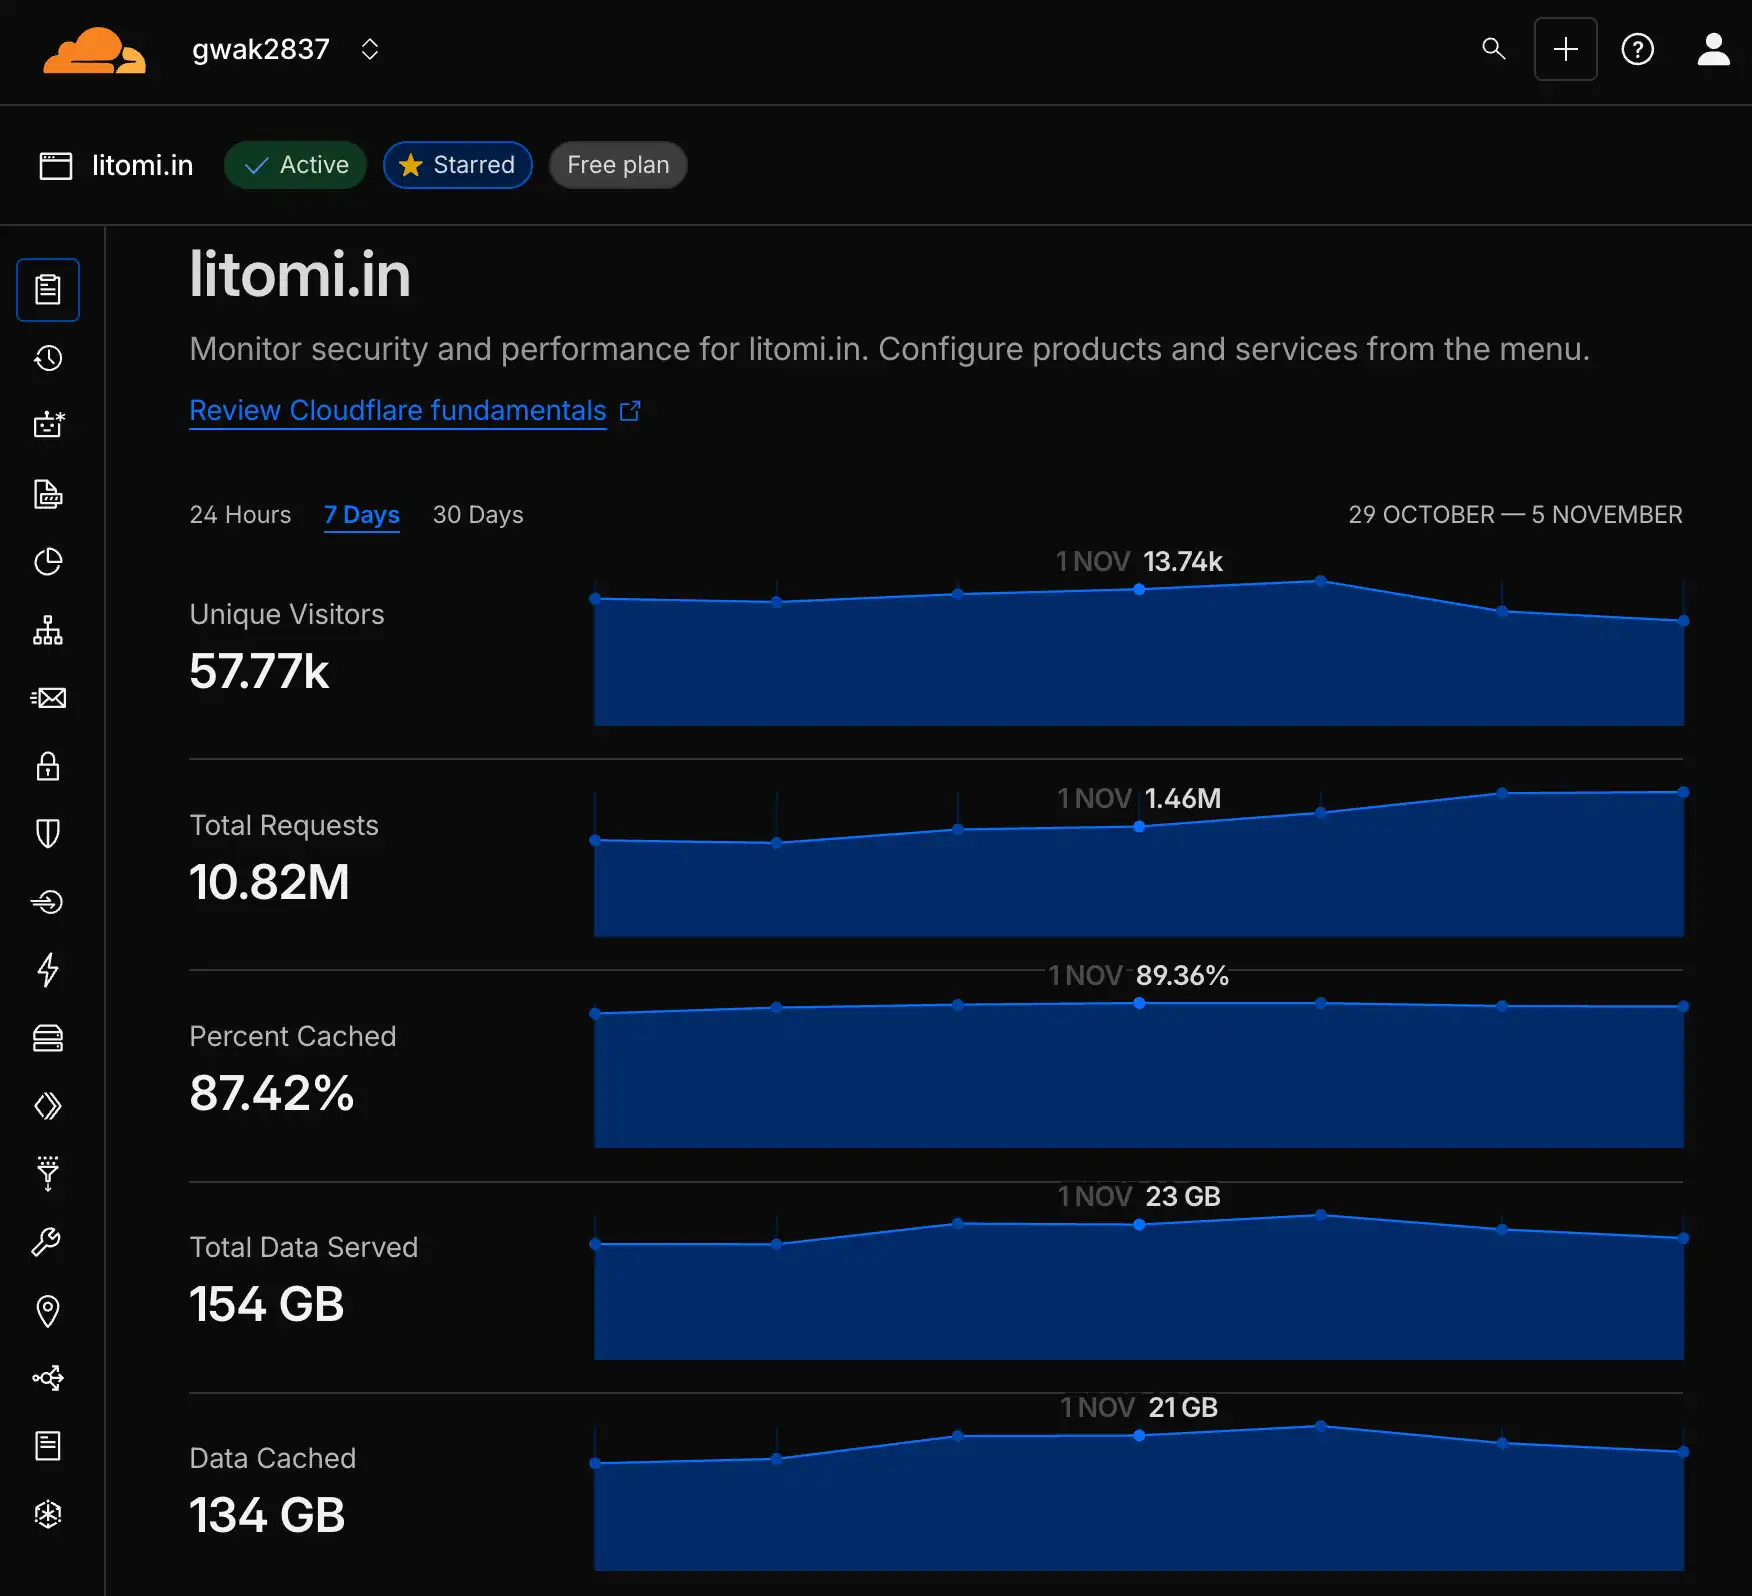Click the Free plan badge
Viewport: 1752px width, 1596px height.
click(x=618, y=165)
